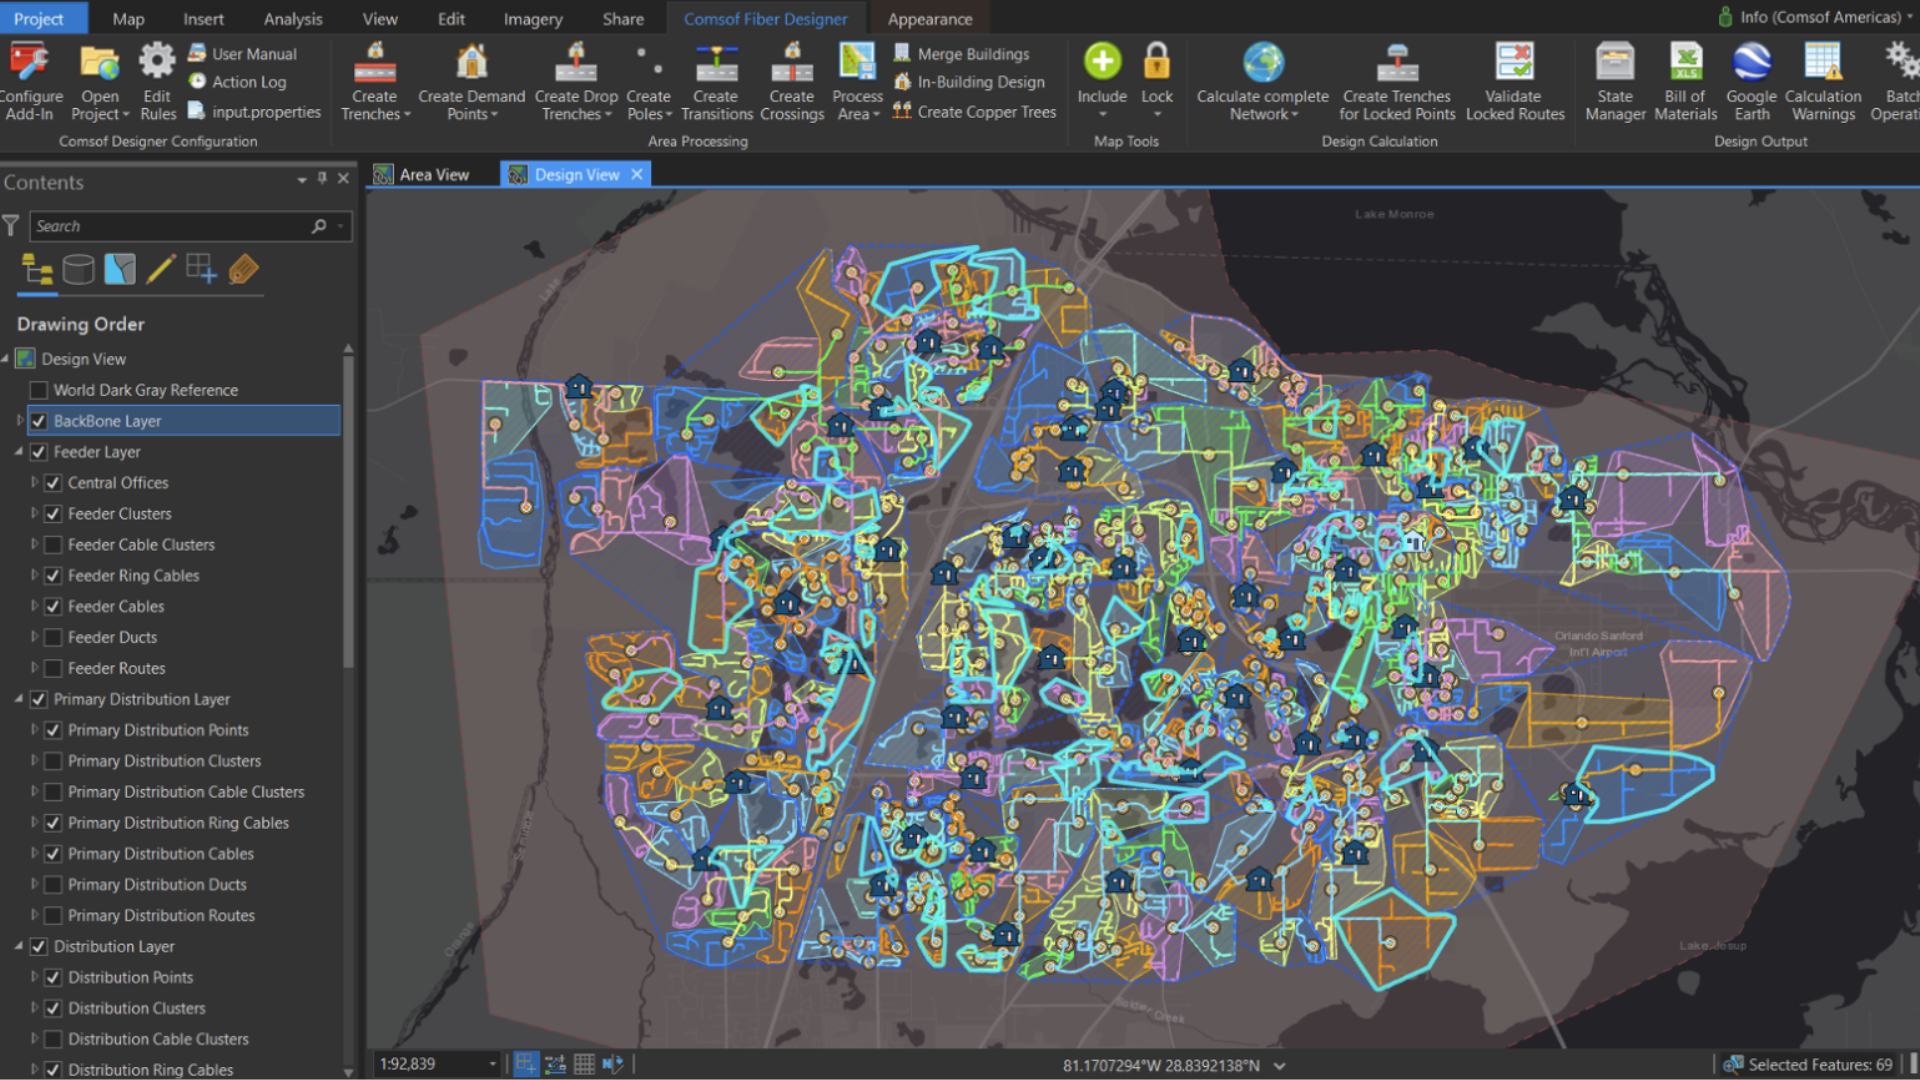Launch the Calculate complete Network tool
The image size is (1920, 1080).
[1262, 82]
